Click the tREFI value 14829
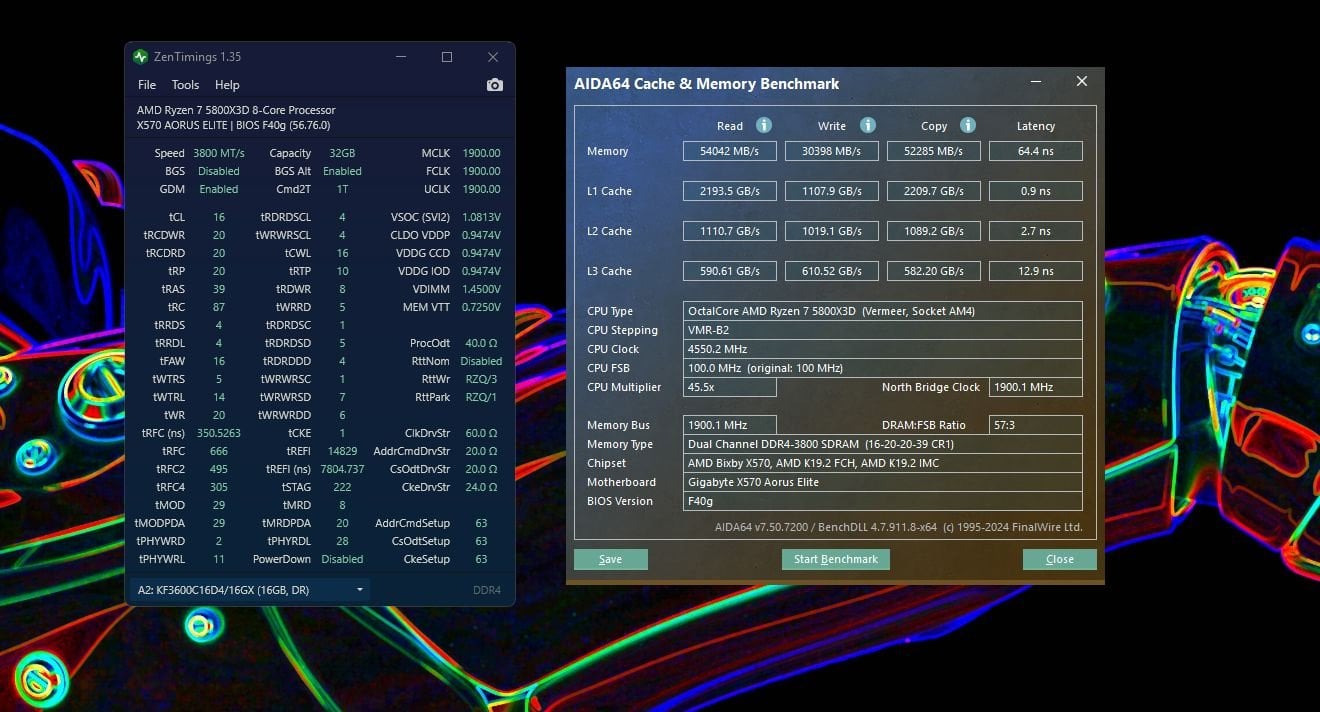The height and width of the screenshot is (712, 1320). 342,451
